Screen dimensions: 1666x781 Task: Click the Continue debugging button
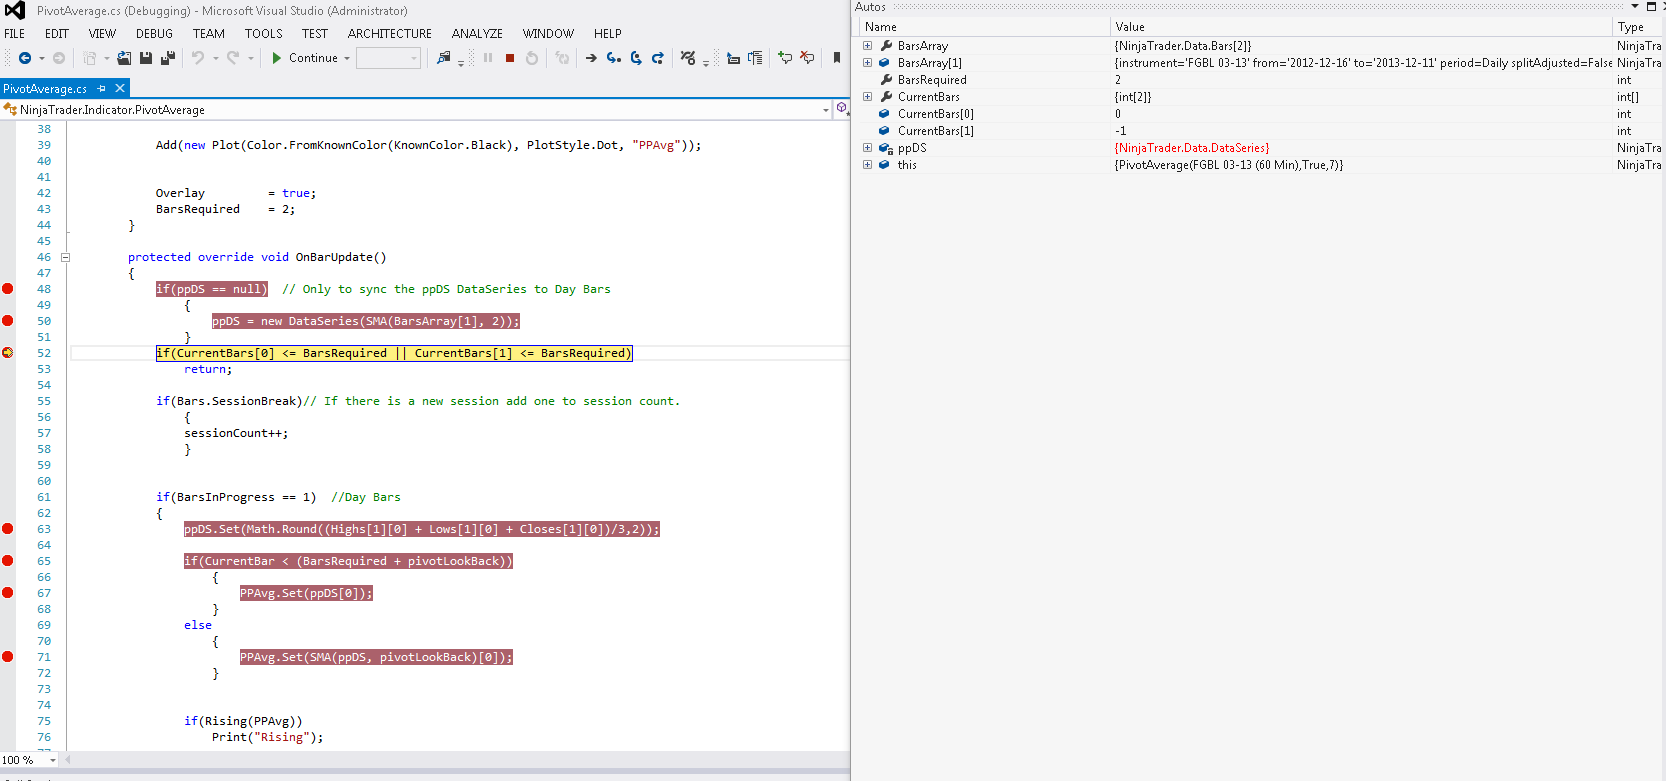[305, 58]
